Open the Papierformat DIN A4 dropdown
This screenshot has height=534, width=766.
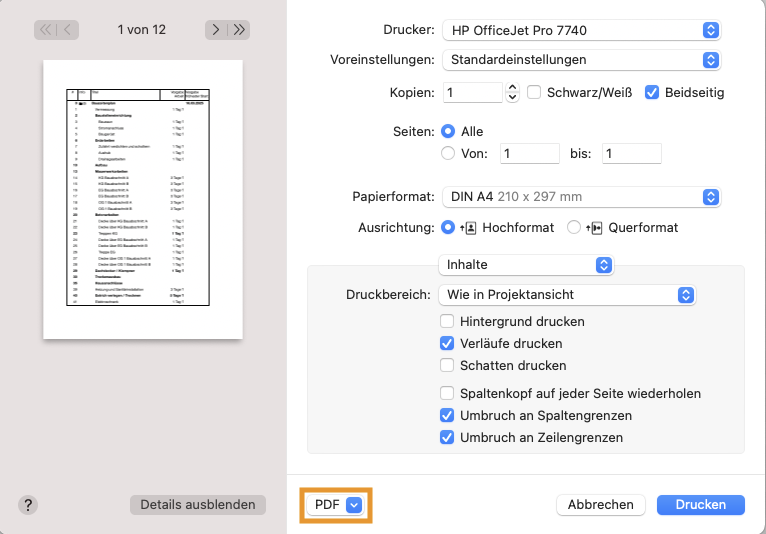pyautogui.click(x=581, y=197)
